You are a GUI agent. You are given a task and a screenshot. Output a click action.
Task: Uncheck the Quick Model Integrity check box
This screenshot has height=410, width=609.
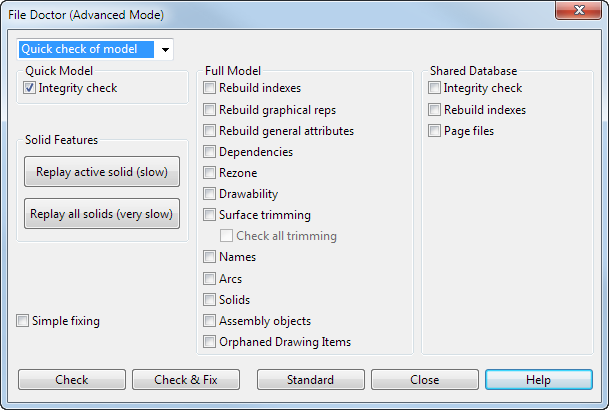click(30, 88)
